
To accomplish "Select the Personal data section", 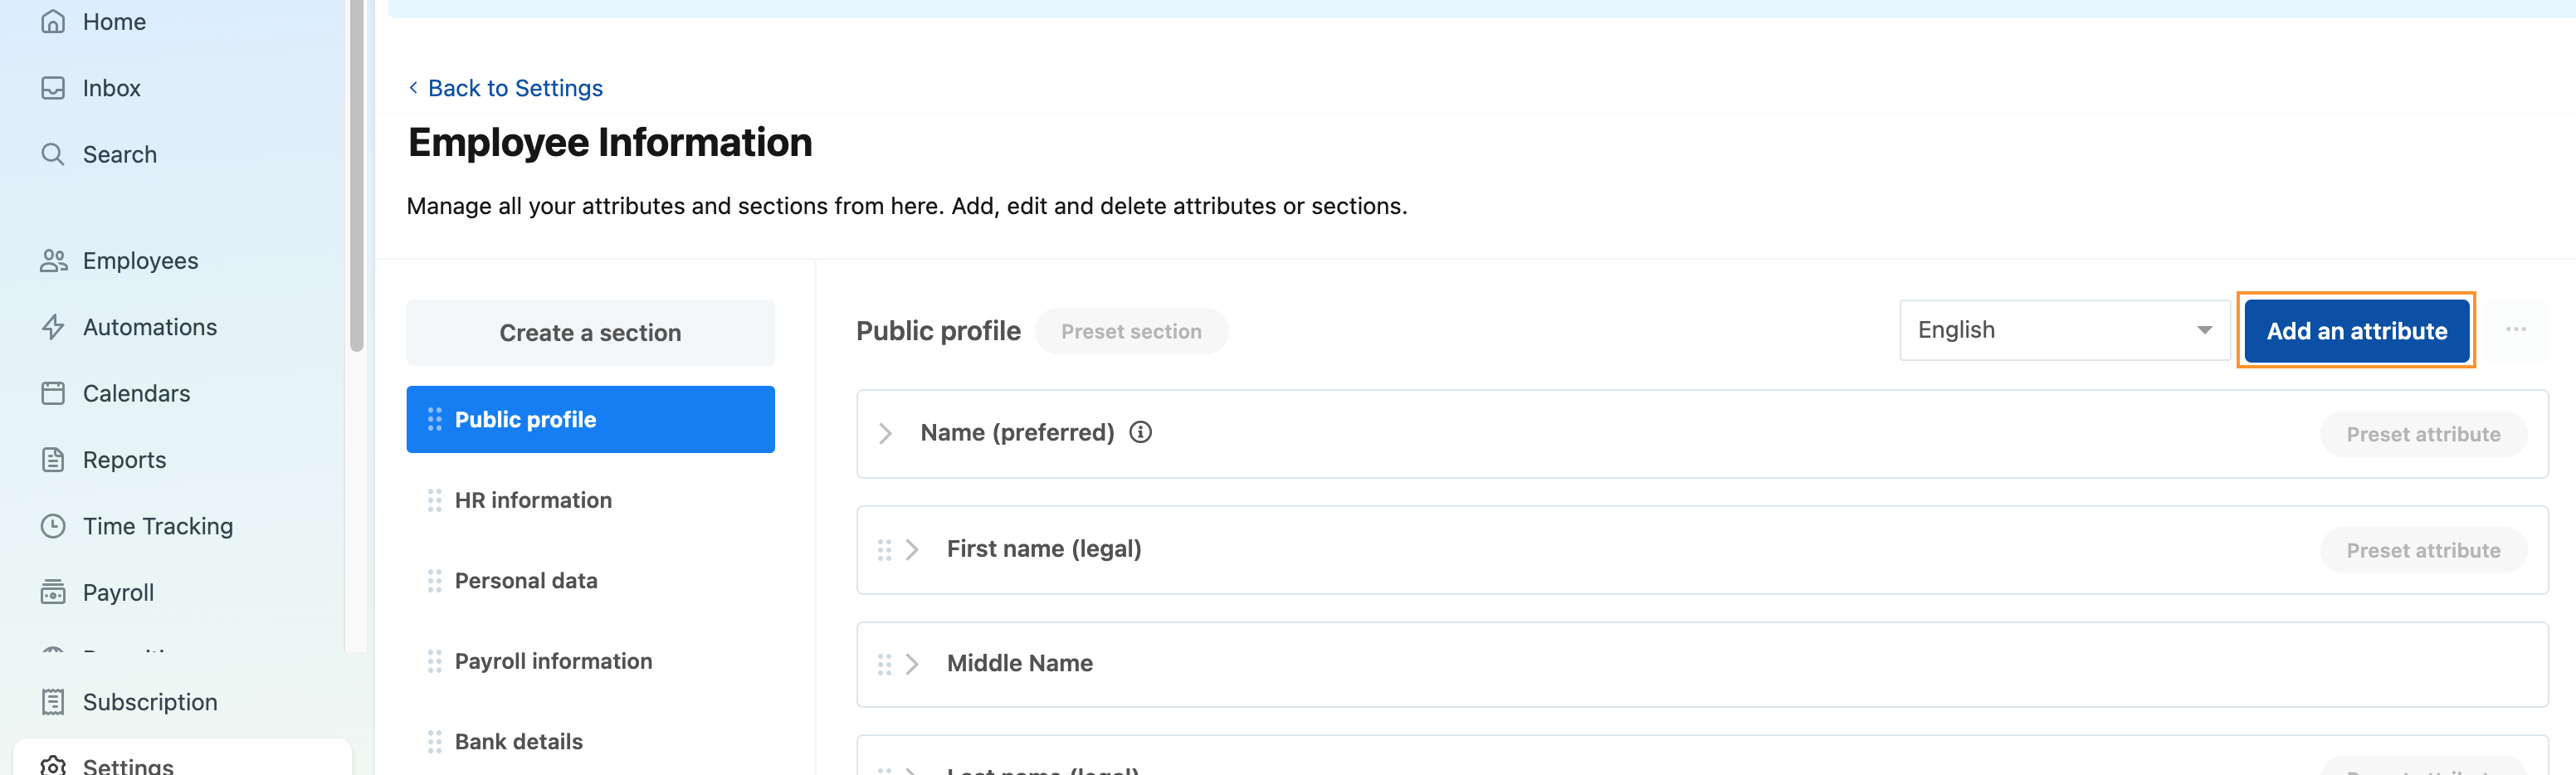I will pyautogui.click(x=526, y=581).
